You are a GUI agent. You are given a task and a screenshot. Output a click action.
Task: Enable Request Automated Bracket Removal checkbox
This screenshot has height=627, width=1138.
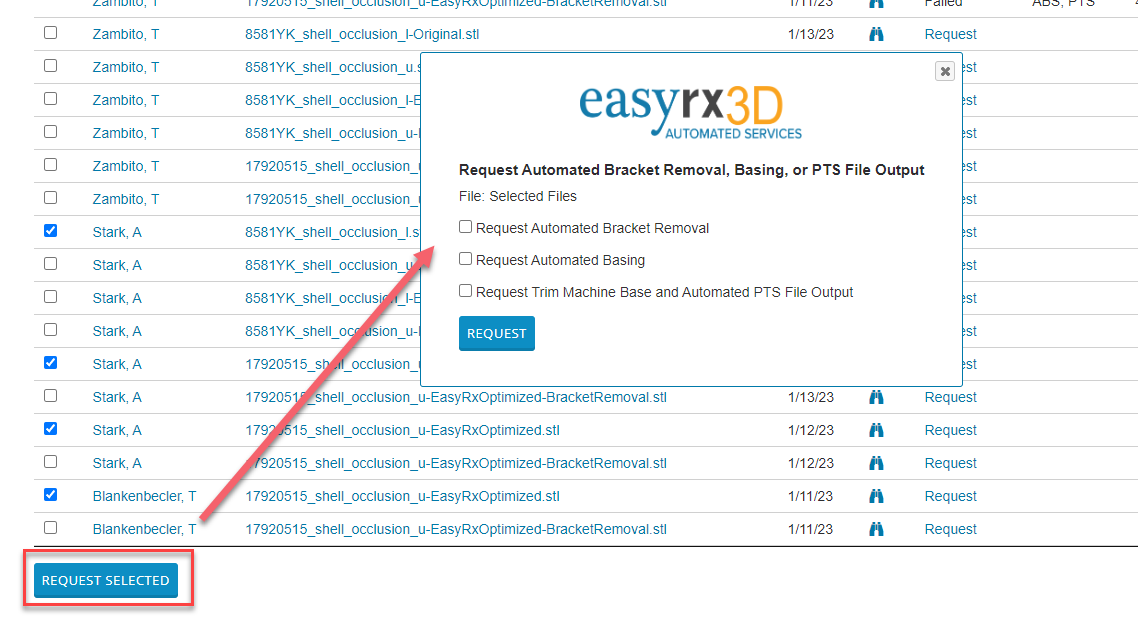[465, 227]
